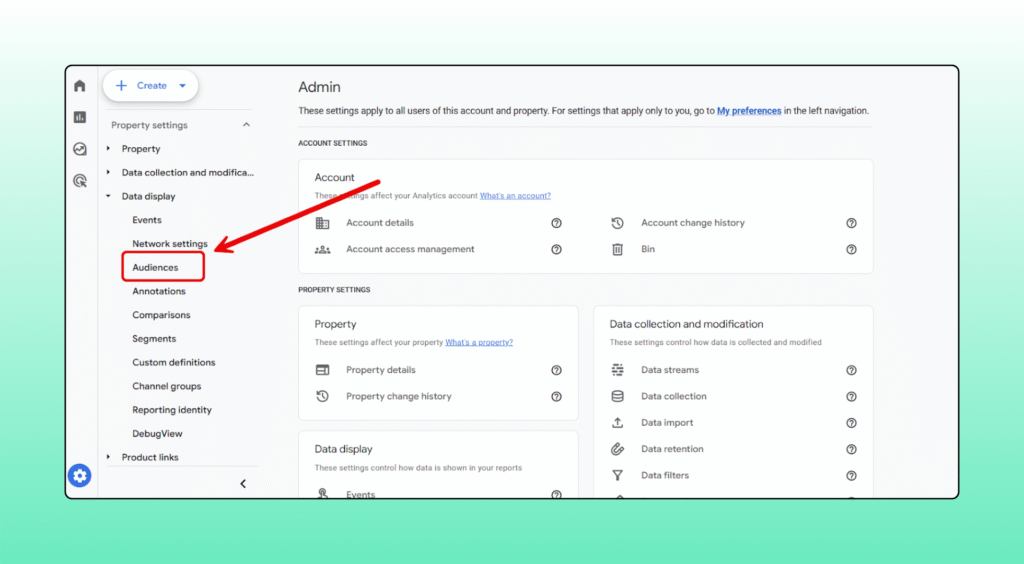1024x564 pixels.
Task: Open the Advertising target icon
Action: [x=80, y=181]
